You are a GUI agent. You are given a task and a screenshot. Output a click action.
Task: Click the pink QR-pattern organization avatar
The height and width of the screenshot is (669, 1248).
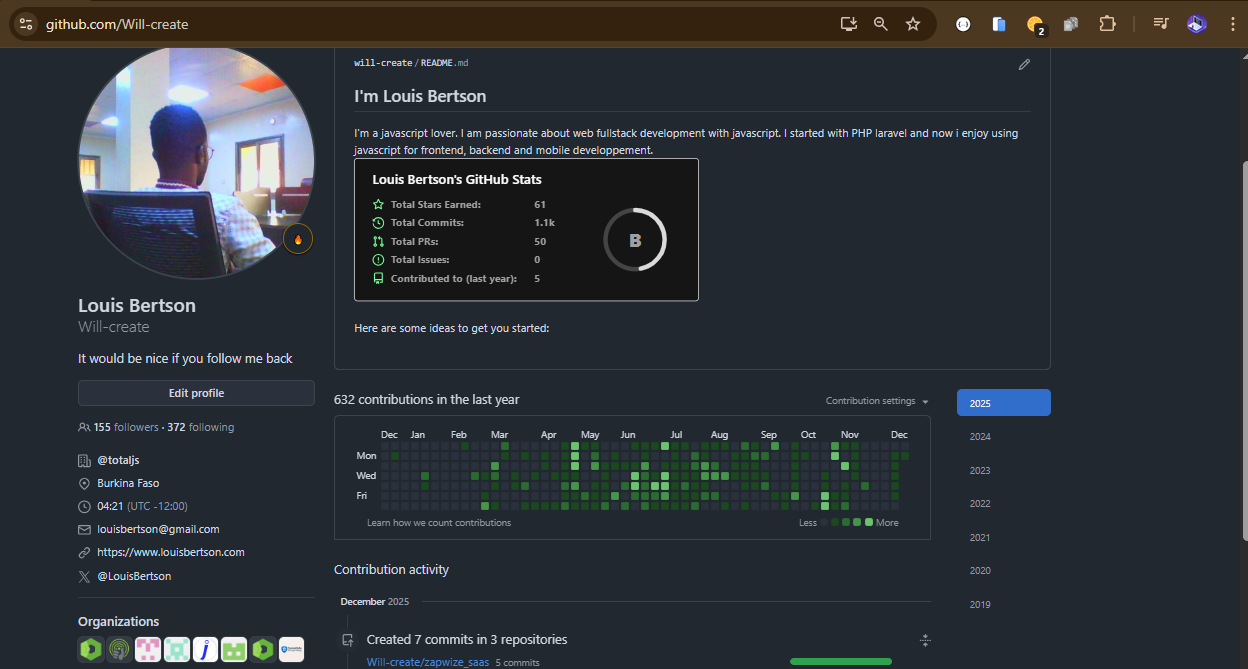point(147,649)
